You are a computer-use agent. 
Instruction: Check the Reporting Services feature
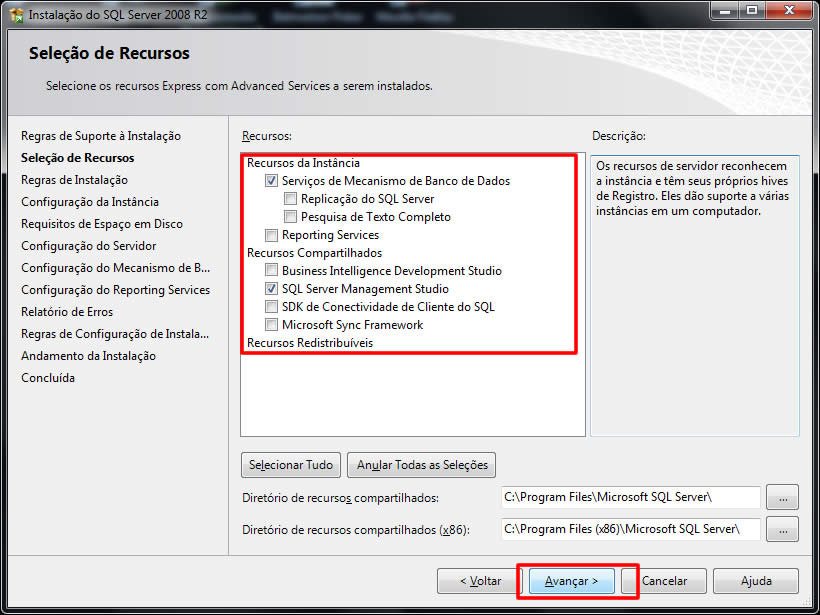tap(272, 235)
